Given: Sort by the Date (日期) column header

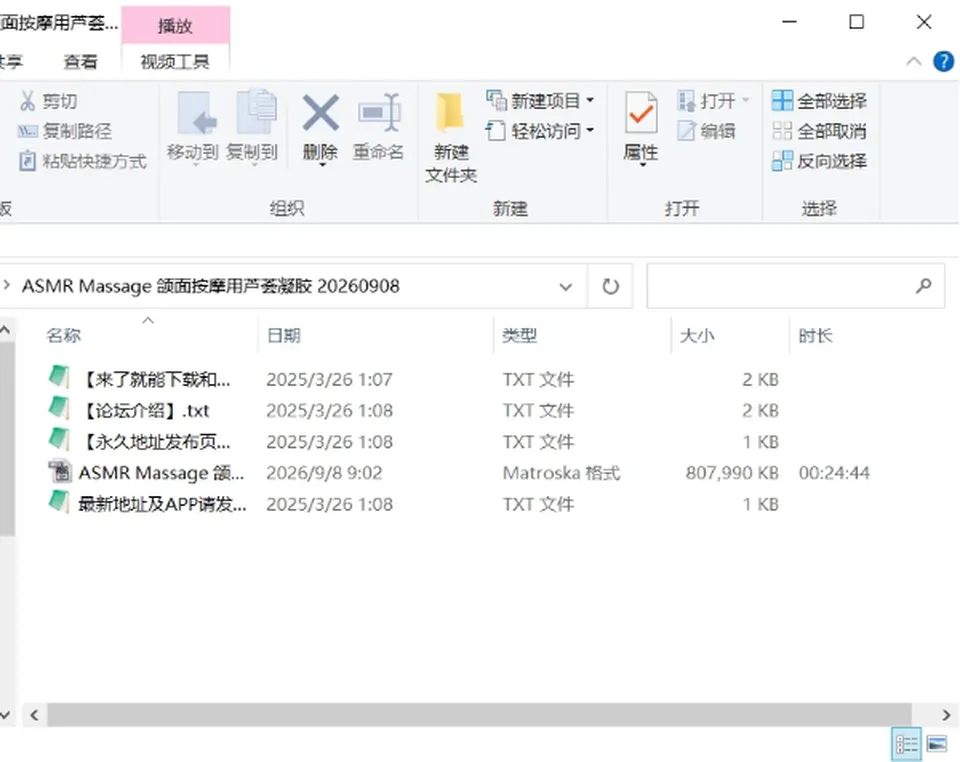Looking at the screenshot, I should click(284, 335).
